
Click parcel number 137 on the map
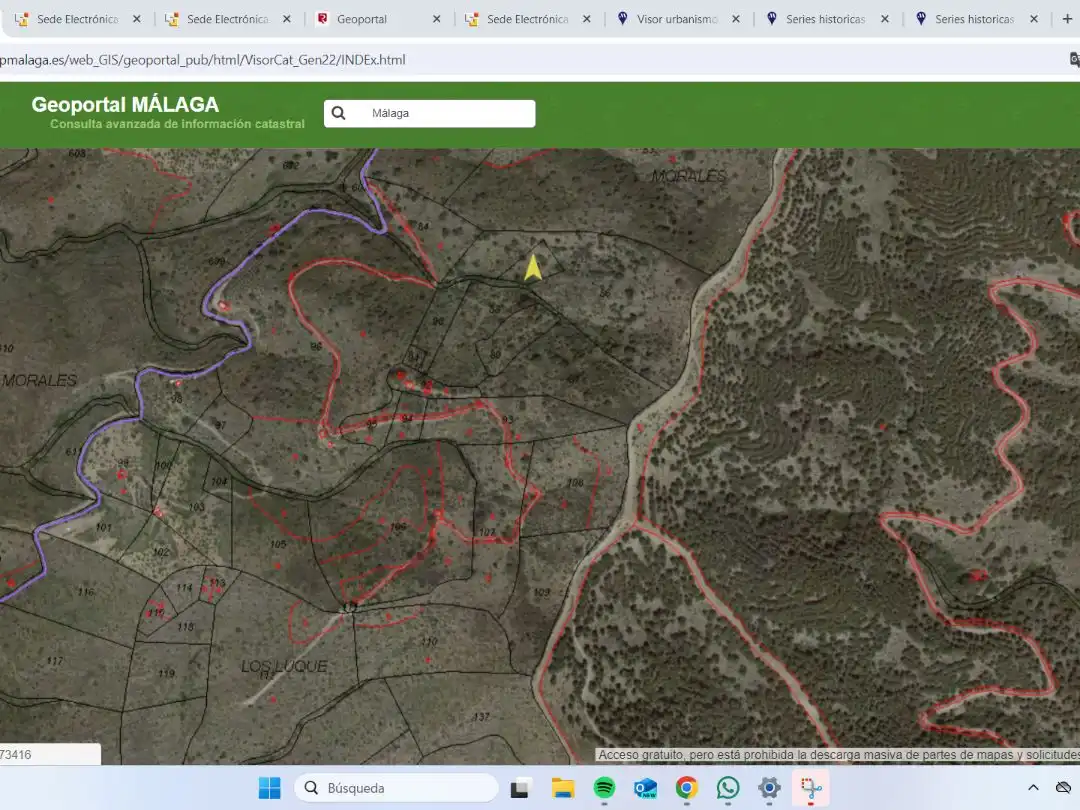tap(481, 717)
